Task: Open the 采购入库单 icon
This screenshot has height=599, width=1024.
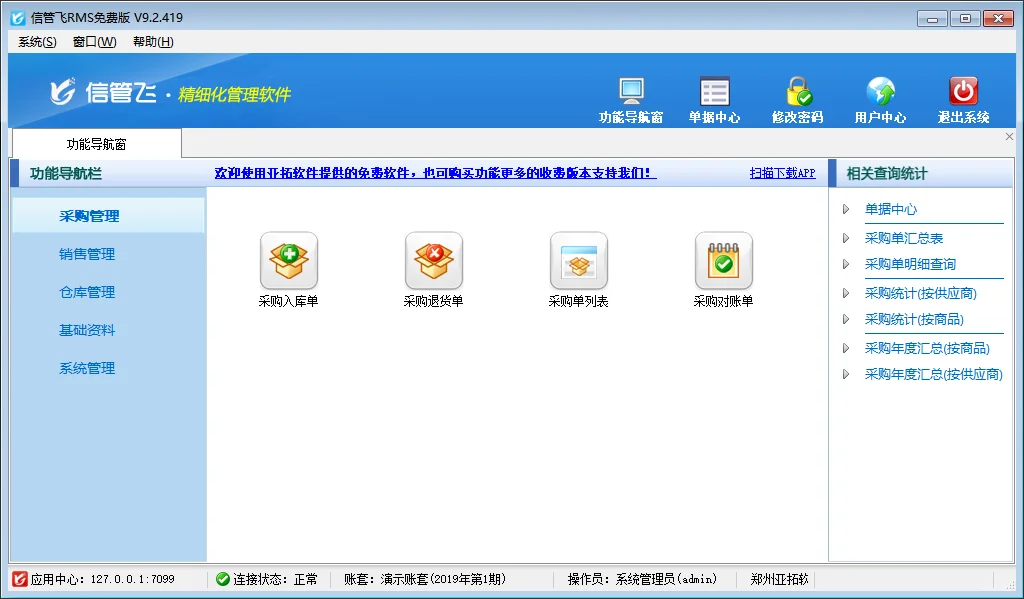Action: 289,261
